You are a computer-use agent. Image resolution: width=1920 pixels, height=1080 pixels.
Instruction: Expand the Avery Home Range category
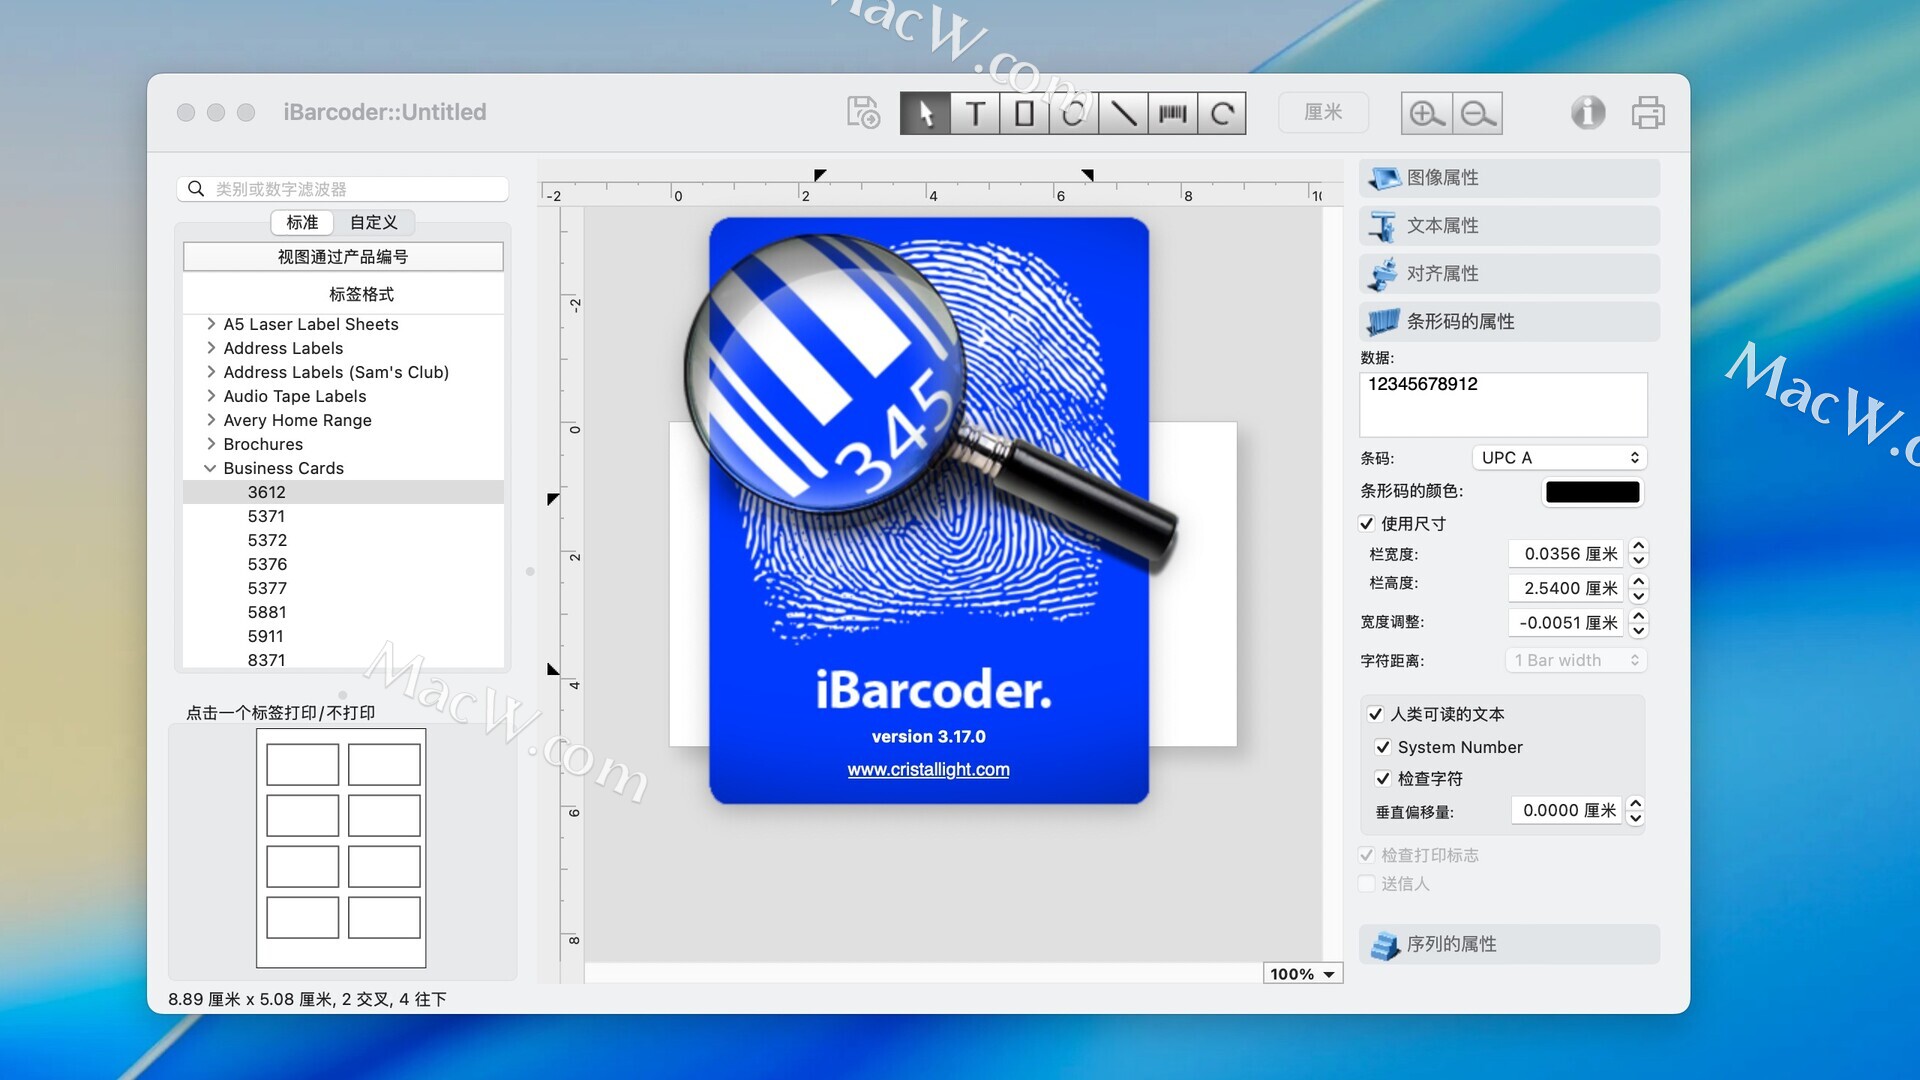pyautogui.click(x=211, y=420)
